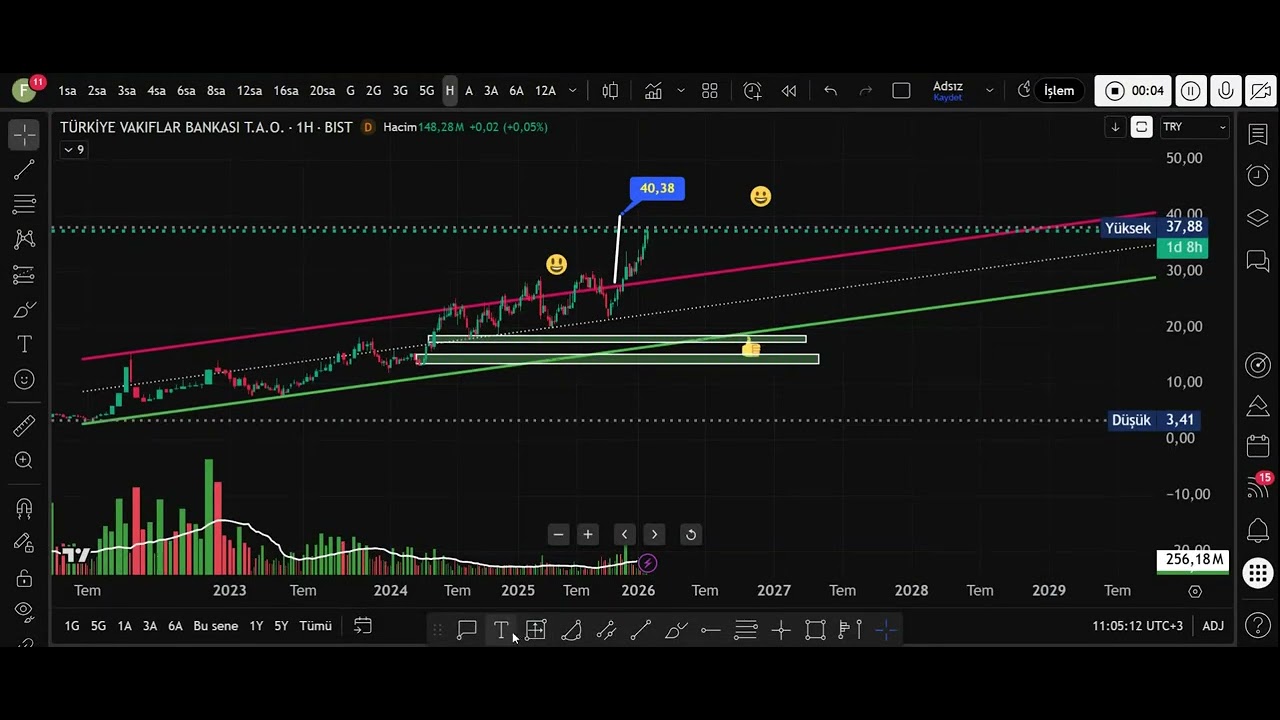Toggle the auto-fit data to screen button
The width and height of the screenshot is (1280, 720).
(1141, 127)
